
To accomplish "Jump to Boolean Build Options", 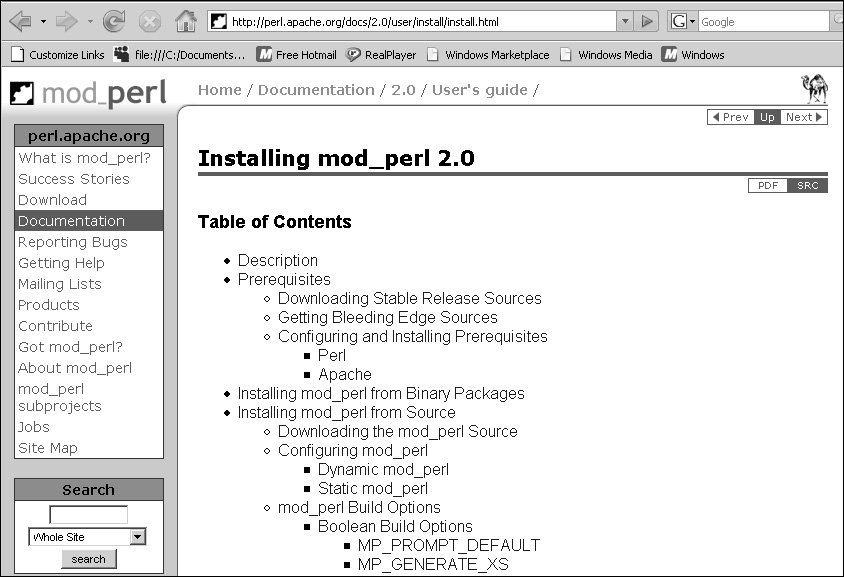I will 395,526.
